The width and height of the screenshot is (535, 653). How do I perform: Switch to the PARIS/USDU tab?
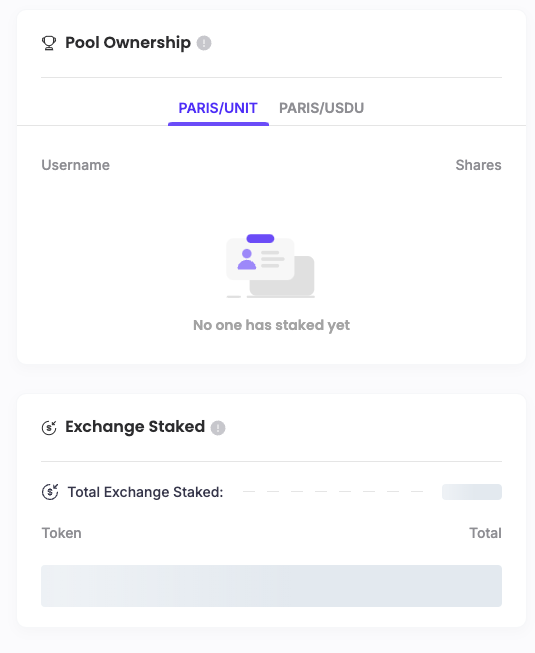(321, 108)
